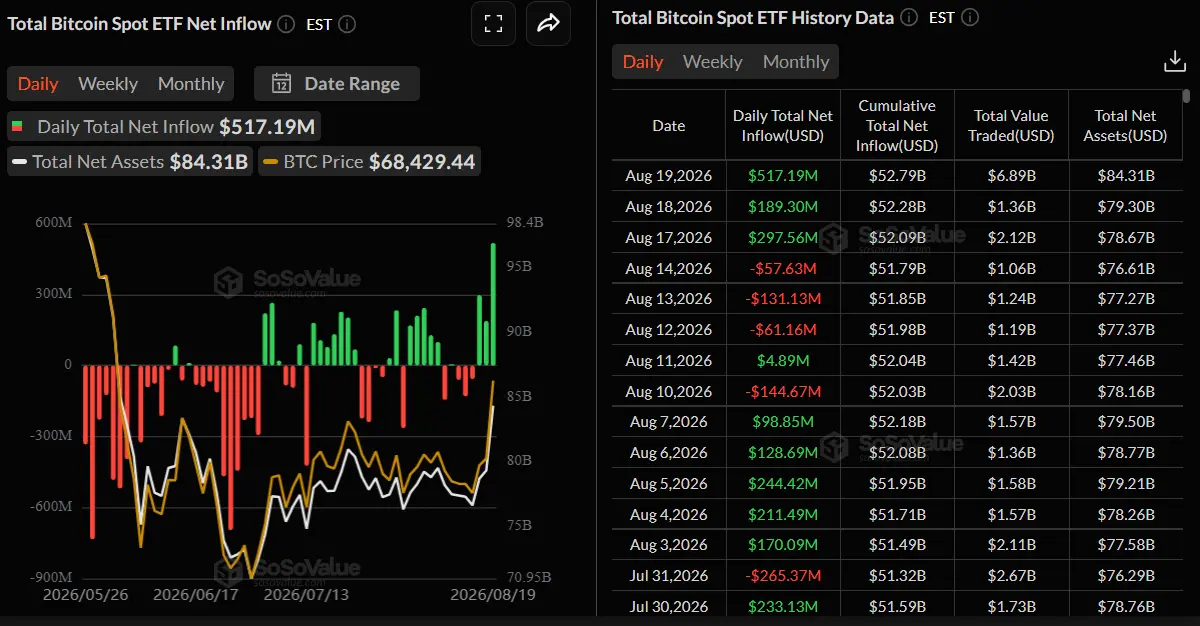Click the $79.30B net assets cell
The image size is (1200, 626).
point(1125,207)
